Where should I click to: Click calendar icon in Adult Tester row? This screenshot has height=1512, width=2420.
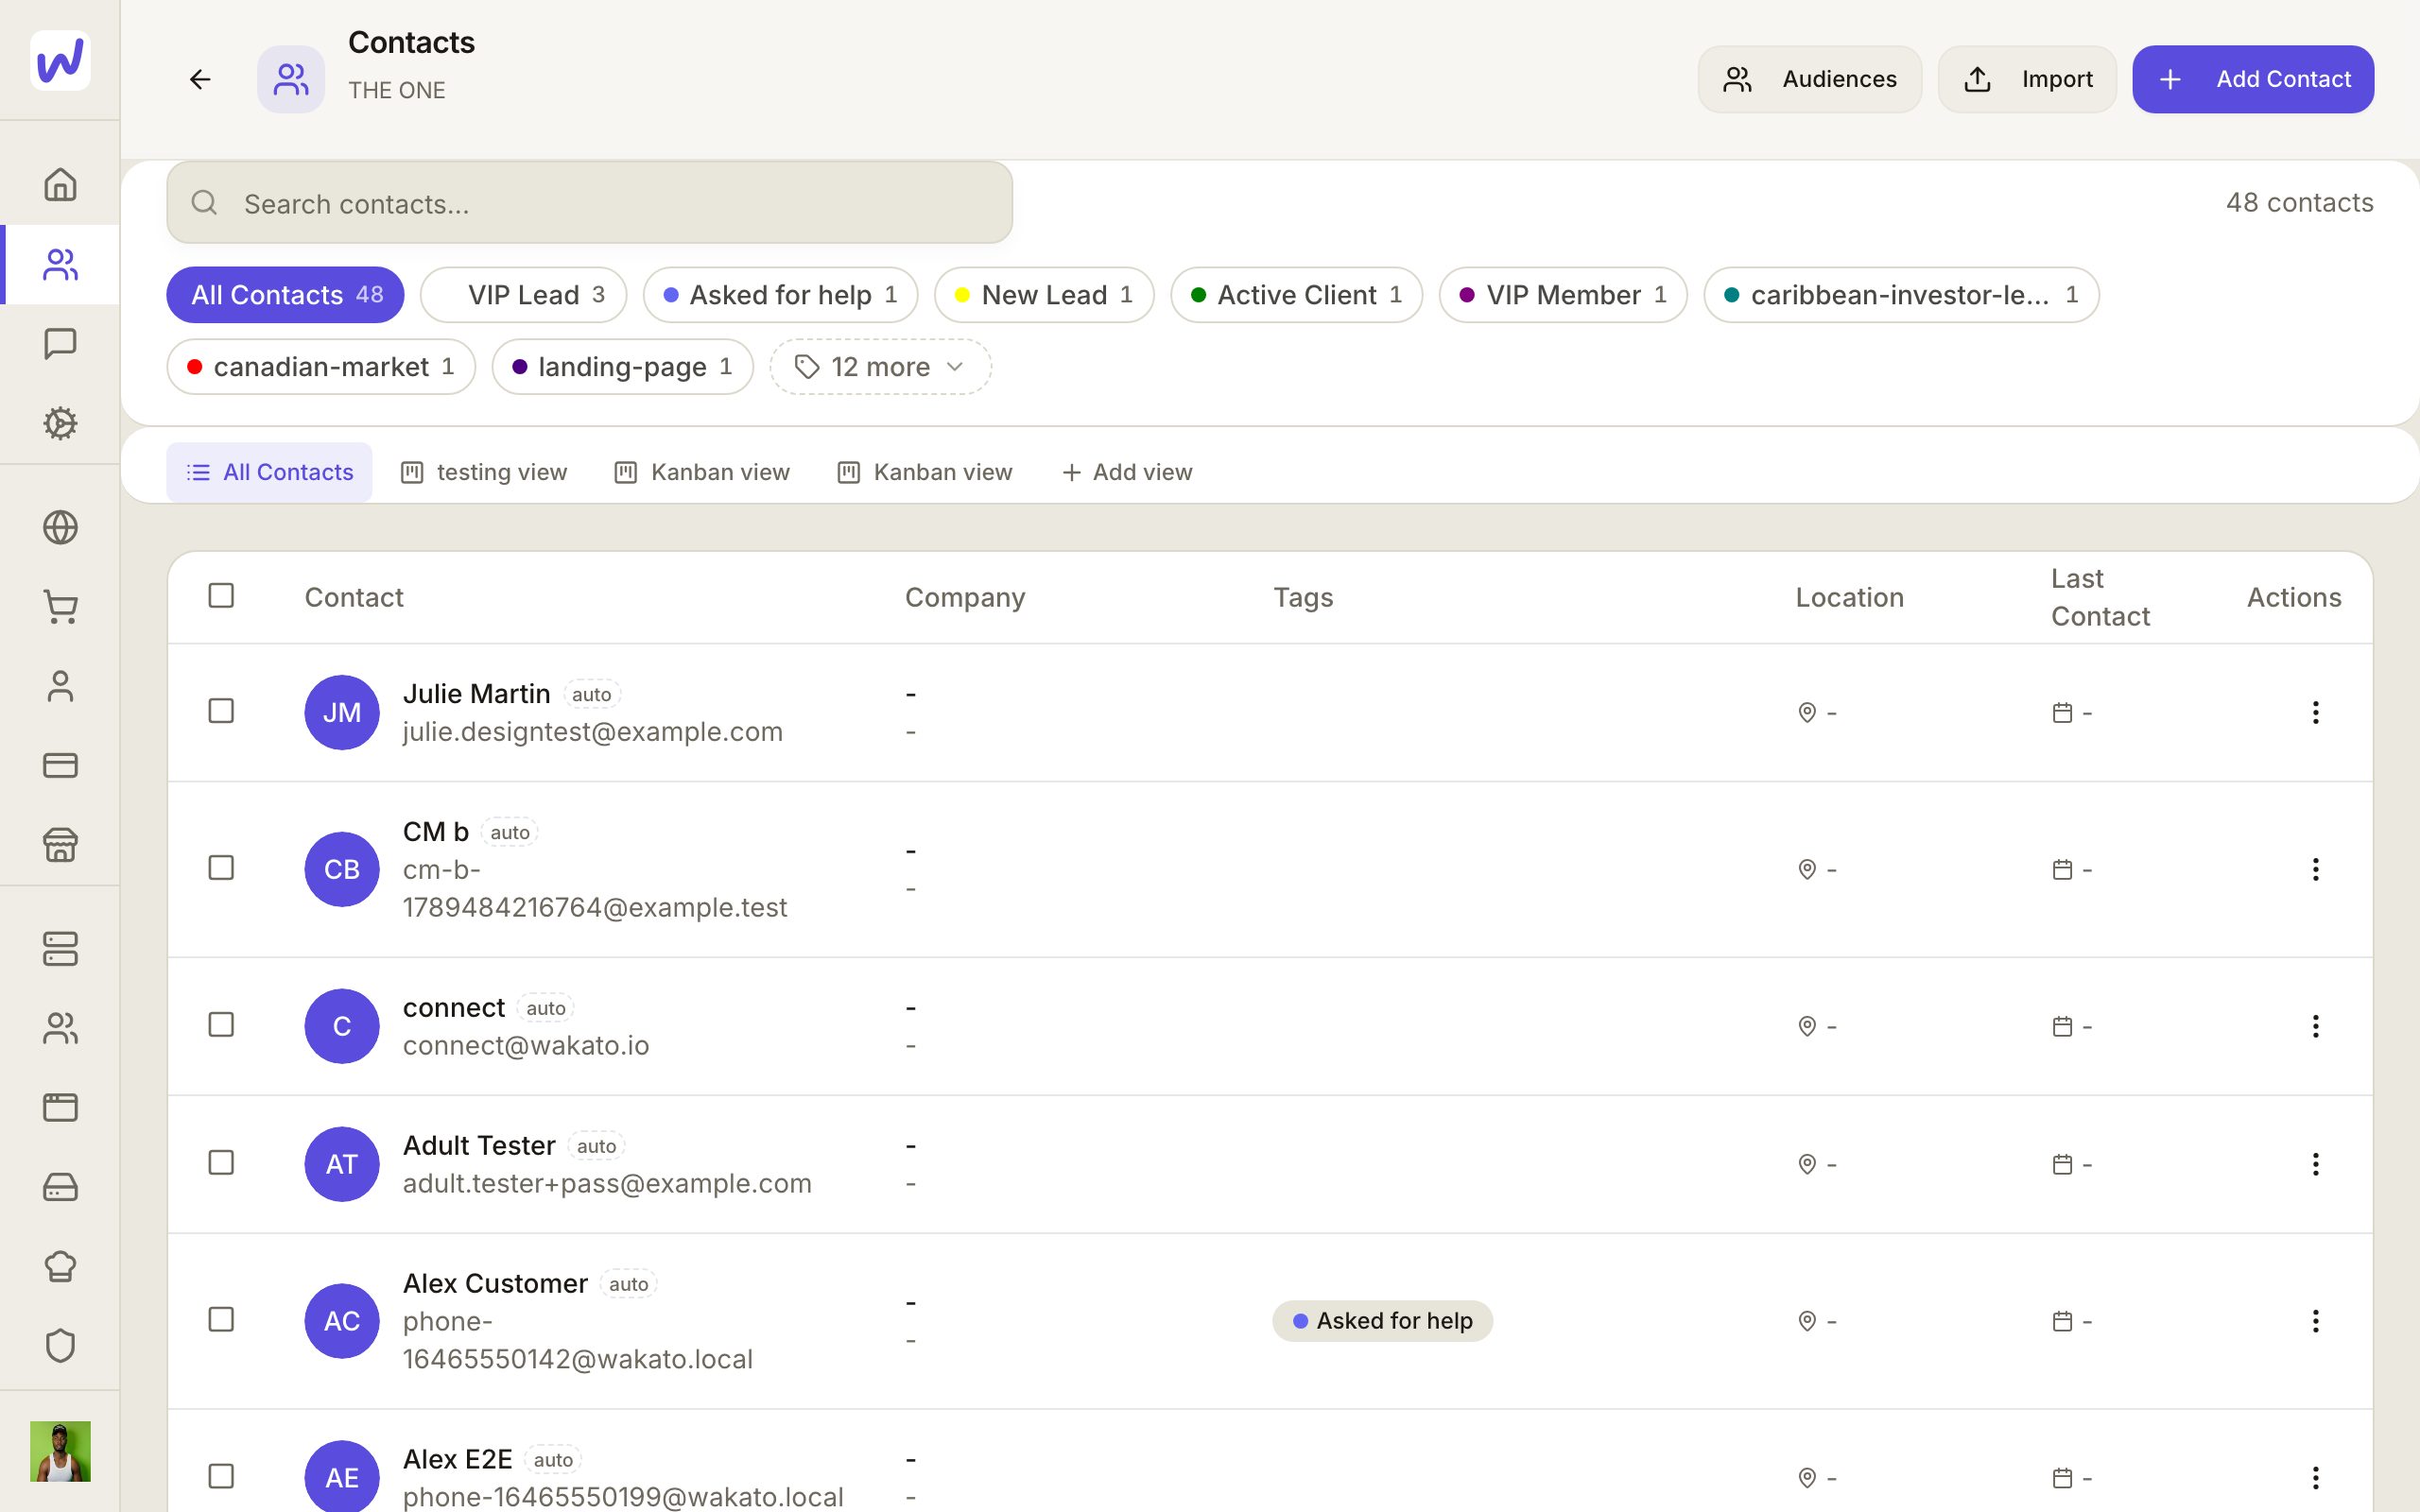pyautogui.click(x=2062, y=1164)
